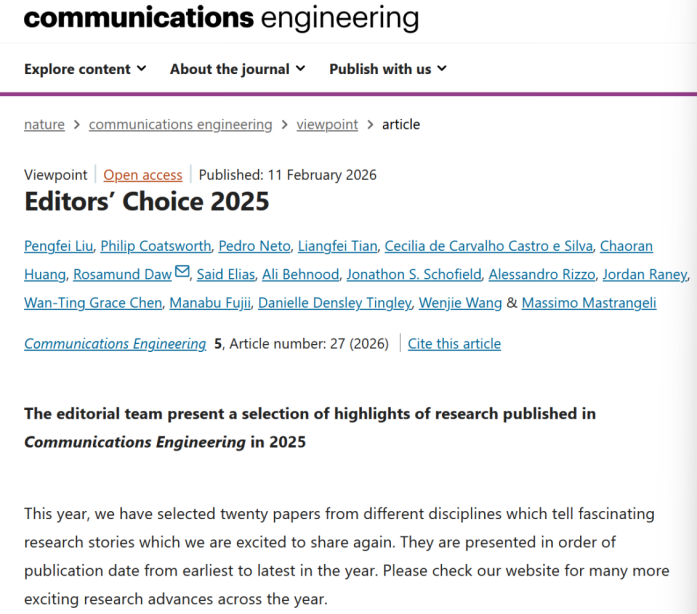Open author Pengfei Liu's details
The width and height of the screenshot is (697, 614).
[x=59, y=246]
